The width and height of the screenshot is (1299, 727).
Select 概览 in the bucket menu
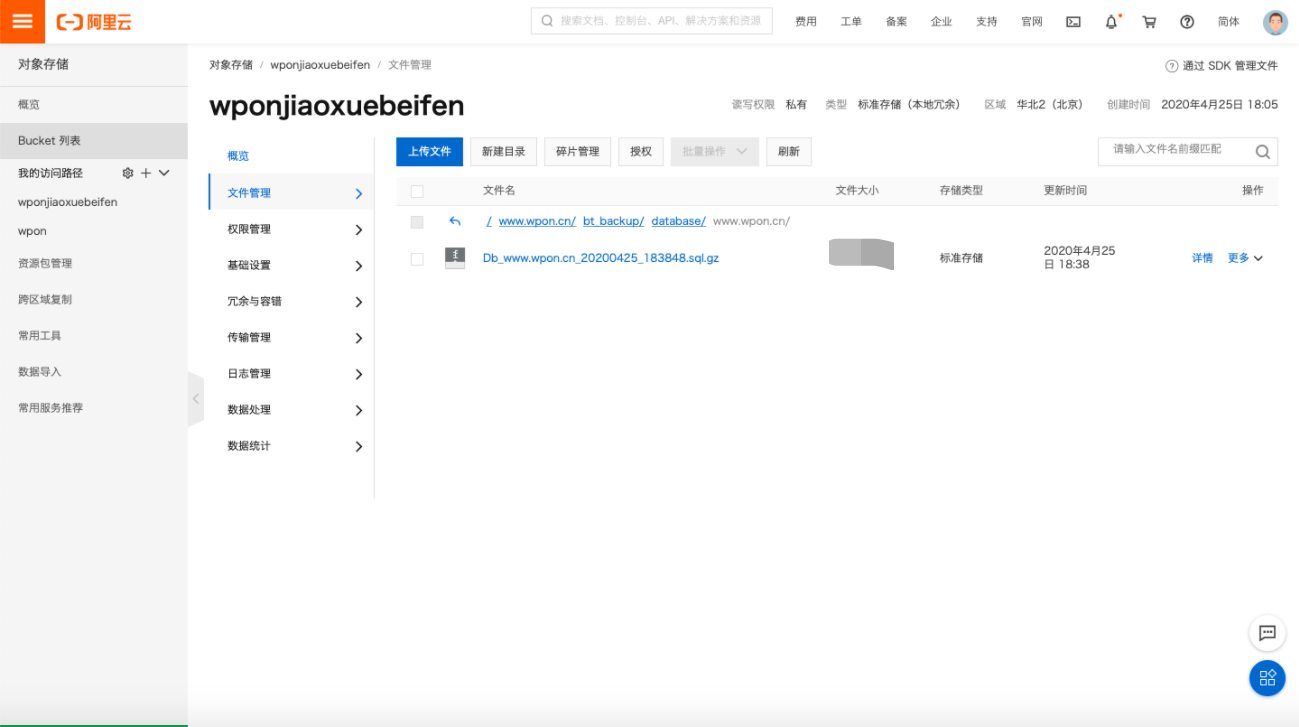pos(238,156)
